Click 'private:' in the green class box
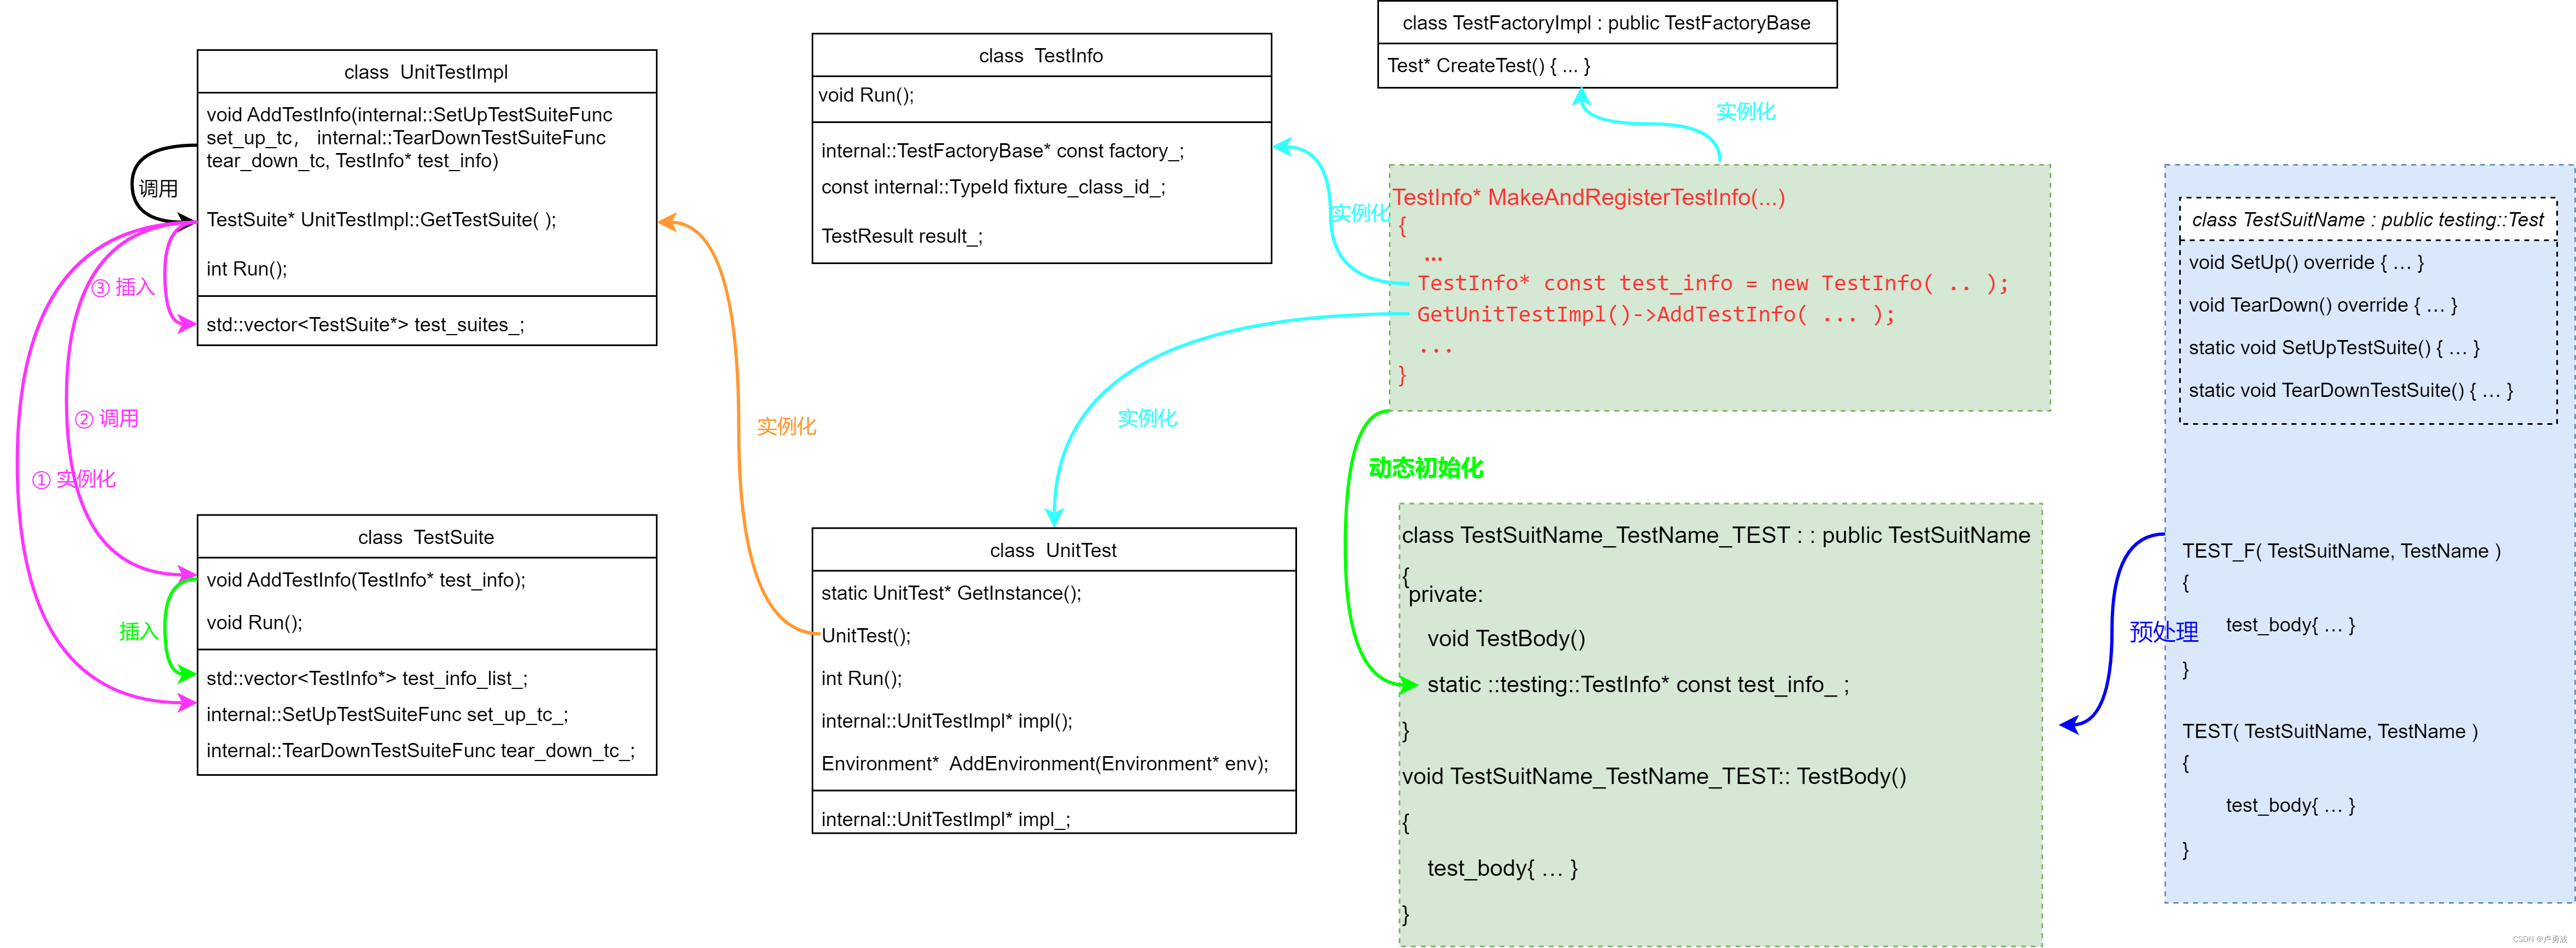This screenshot has width=2576, height=948. [1446, 595]
